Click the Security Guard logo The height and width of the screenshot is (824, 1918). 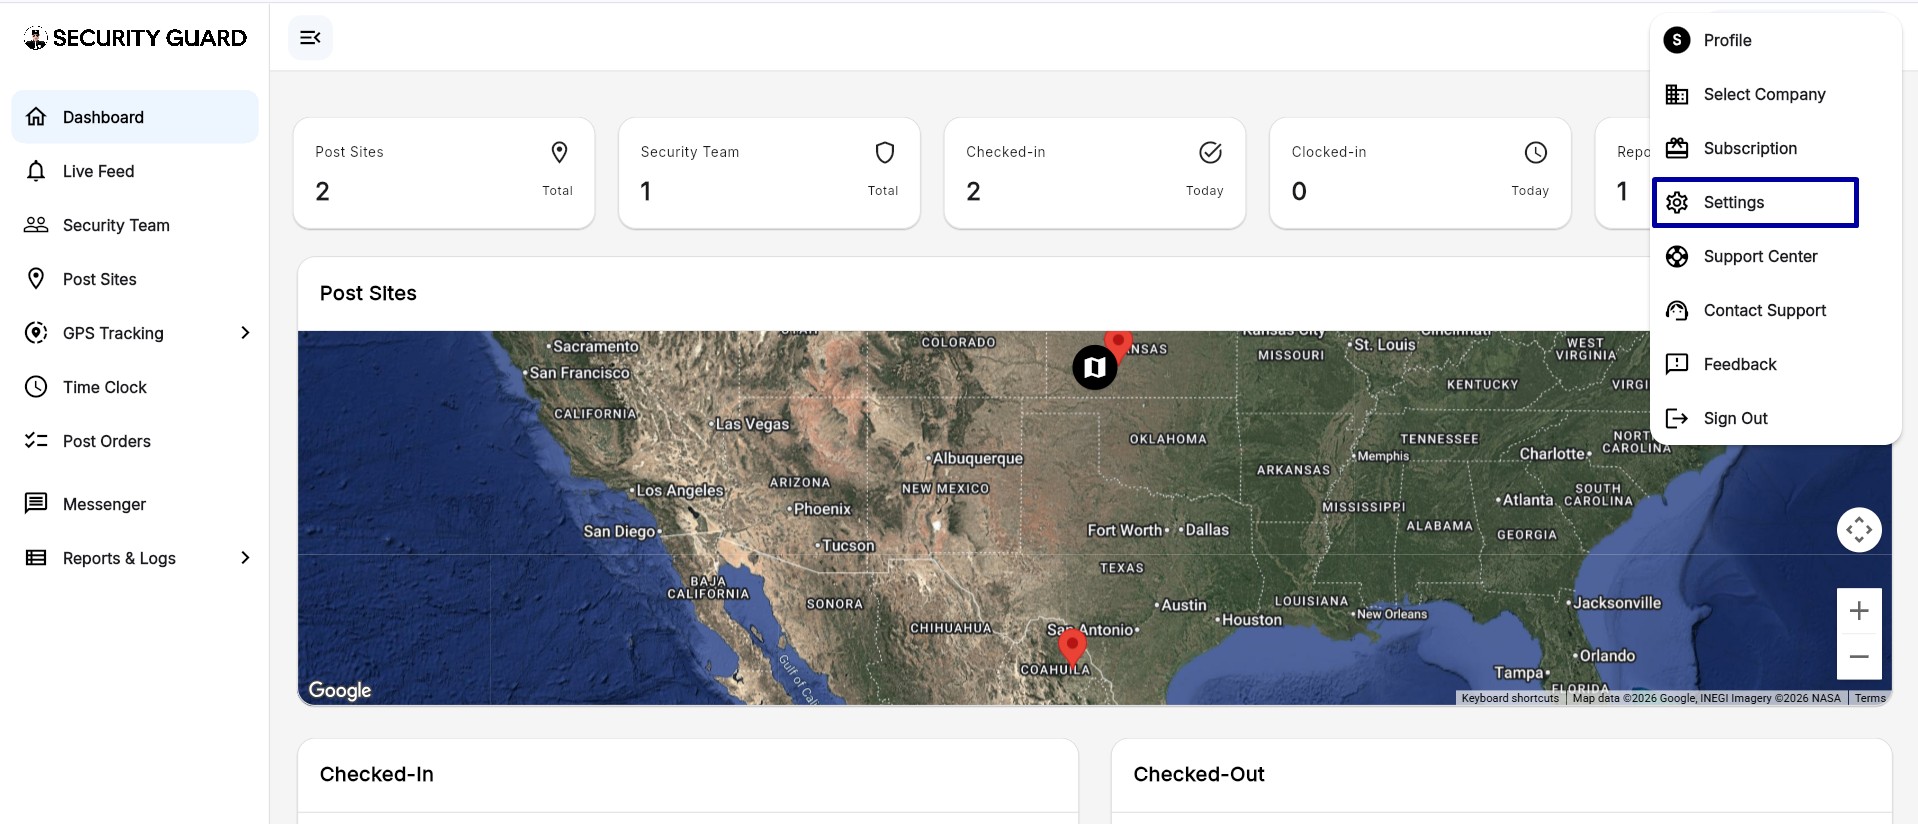pos(135,38)
